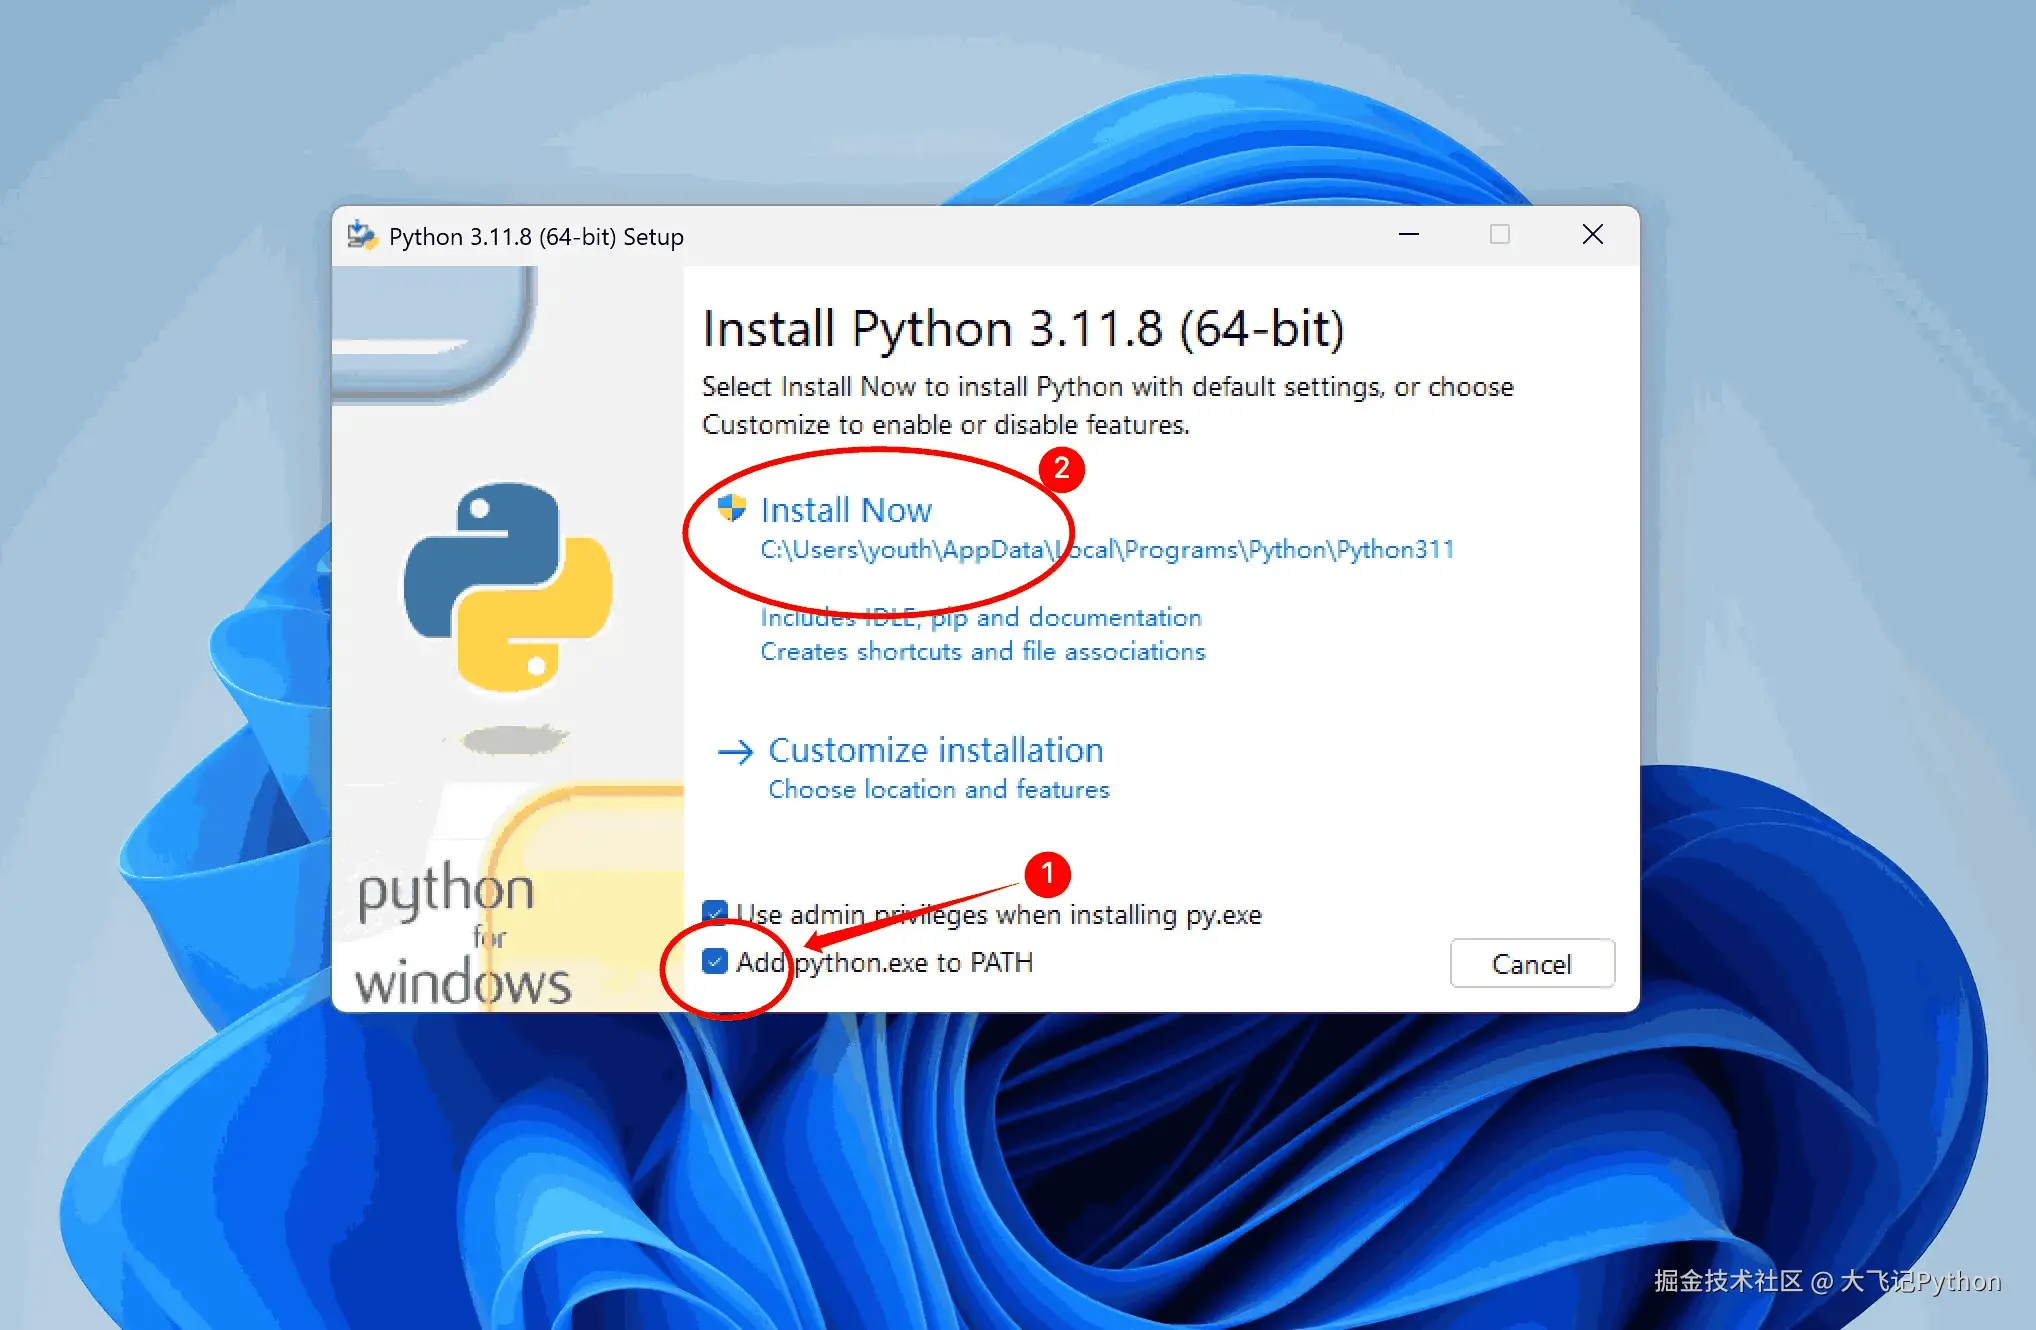Close the Python 3.11.8 Setup dialog
Image resolution: width=2036 pixels, height=1330 pixels.
point(1592,235)
